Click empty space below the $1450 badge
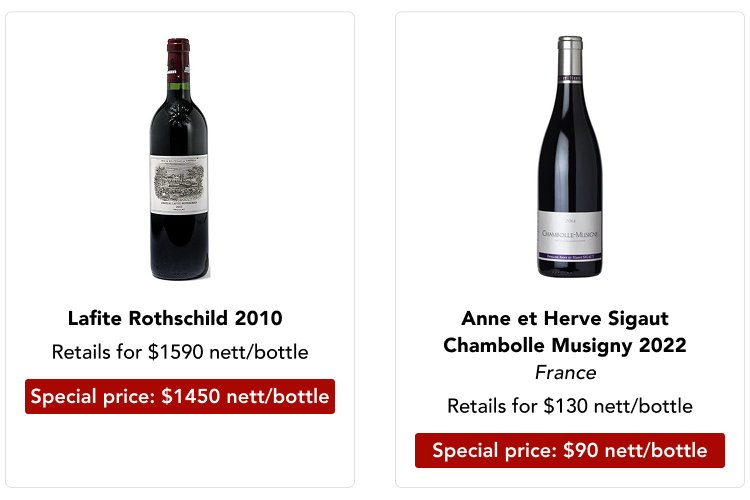The image size is (750, 500). click(x=180, y=450)
